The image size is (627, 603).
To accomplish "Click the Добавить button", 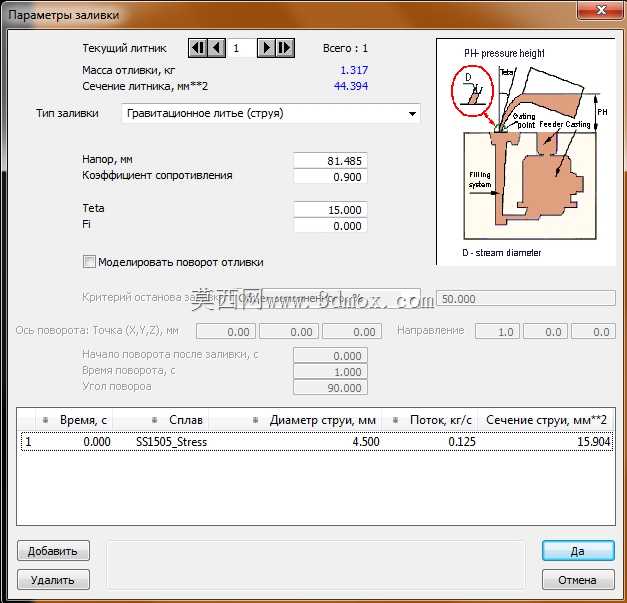I will (x=53, y=551).
